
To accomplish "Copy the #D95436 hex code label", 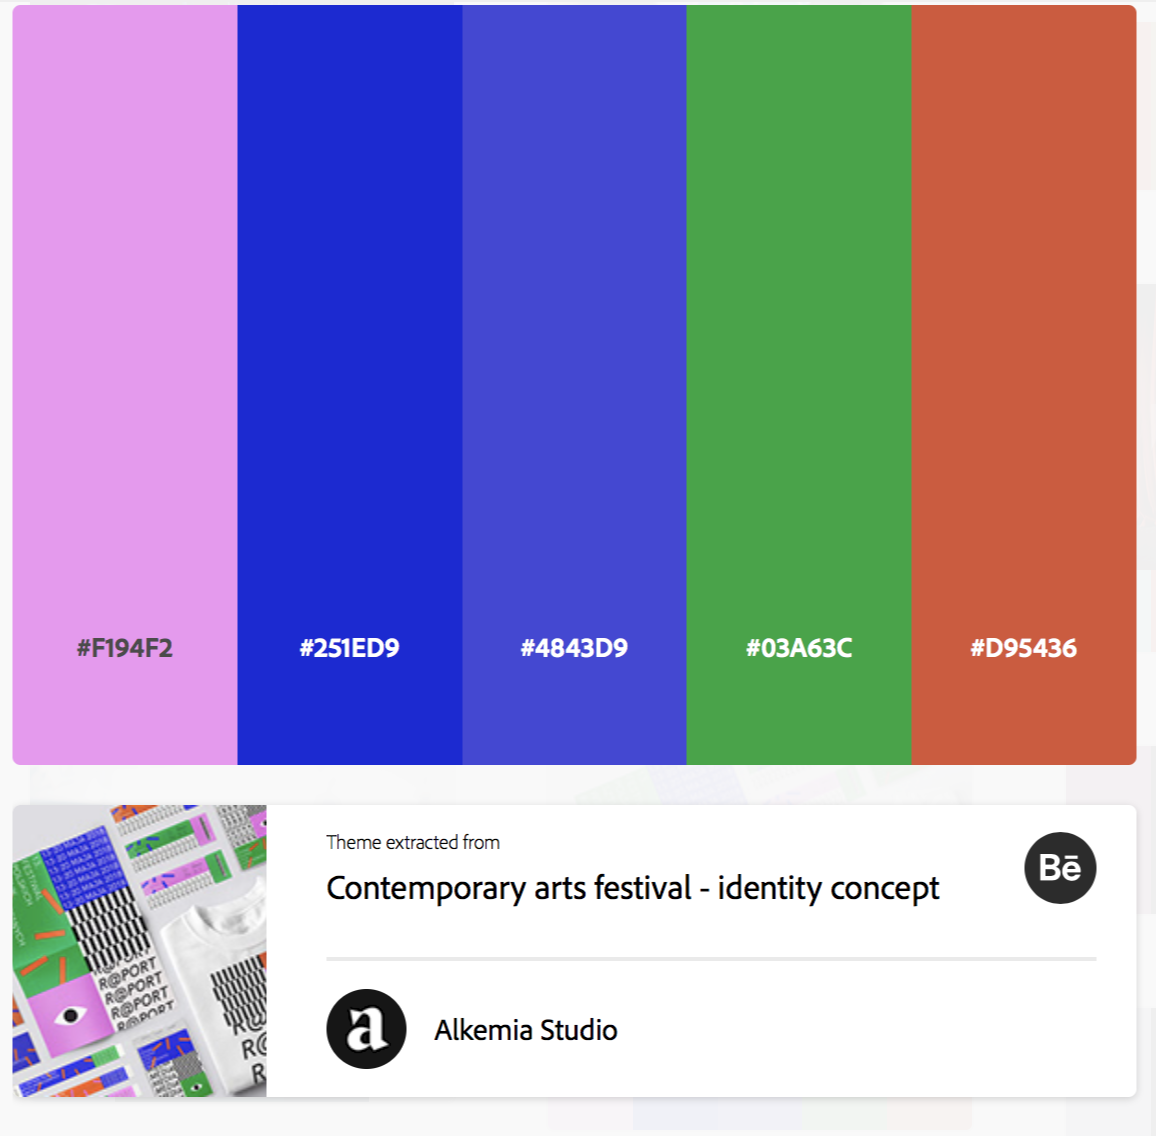I will 1023,648.
